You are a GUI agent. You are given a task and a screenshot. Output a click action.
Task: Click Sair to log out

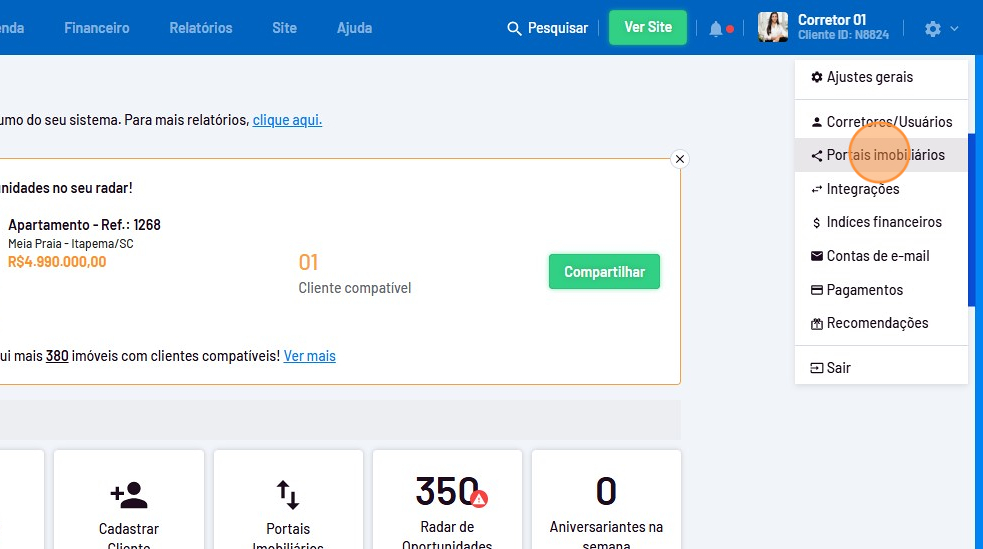tap(838, 368)
